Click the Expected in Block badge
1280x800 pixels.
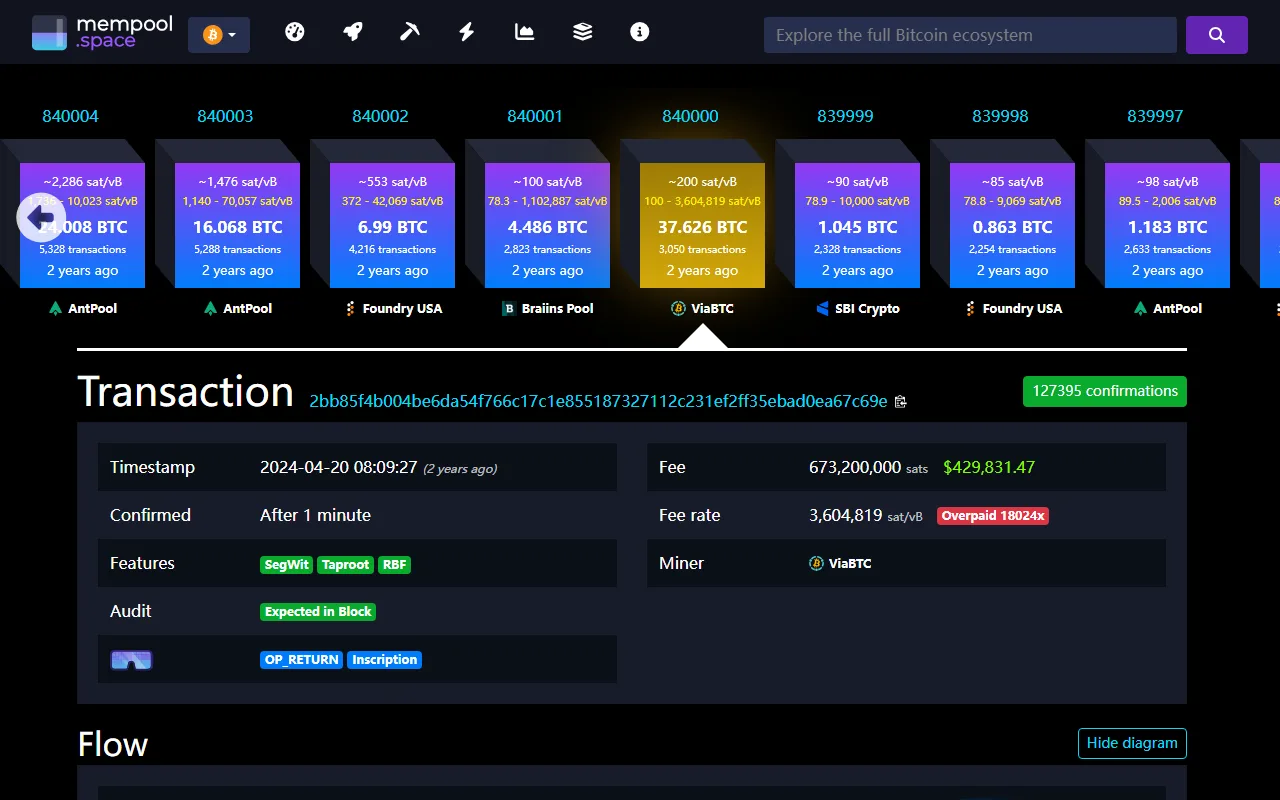tap(318, 612)
